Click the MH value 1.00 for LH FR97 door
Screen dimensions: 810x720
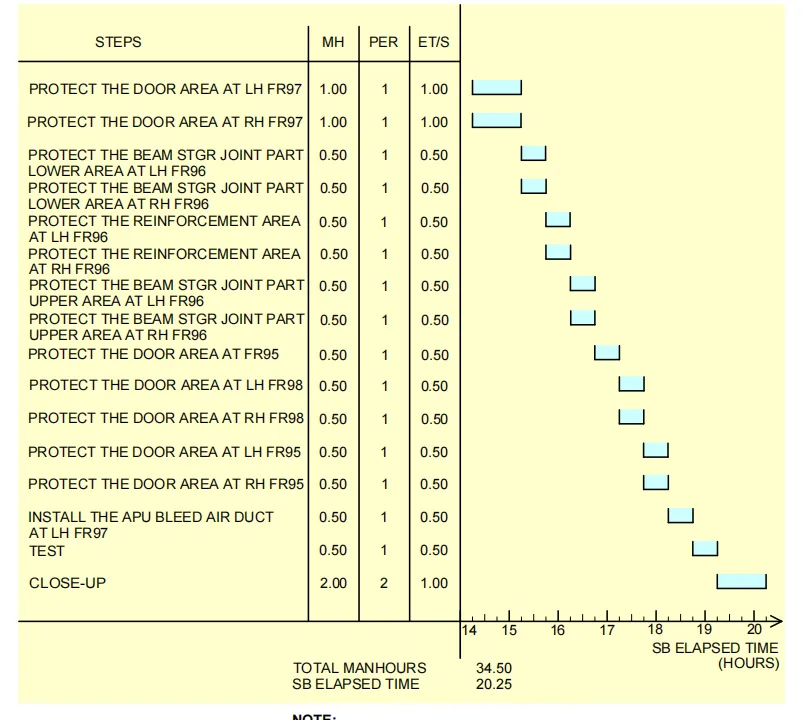(333, 89)
